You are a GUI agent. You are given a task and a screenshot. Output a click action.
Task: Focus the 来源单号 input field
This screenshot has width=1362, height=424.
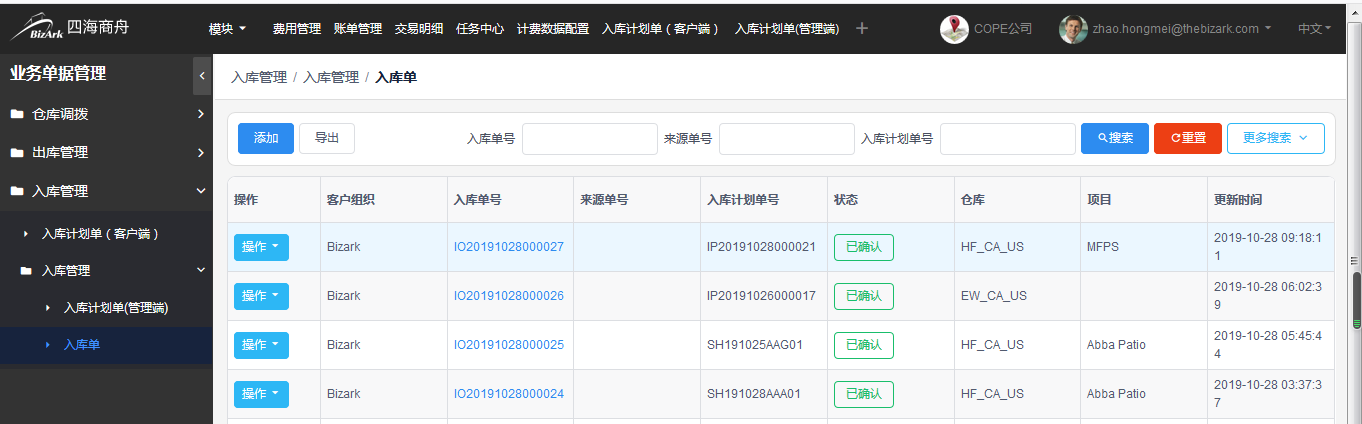[x=787, y=139]
